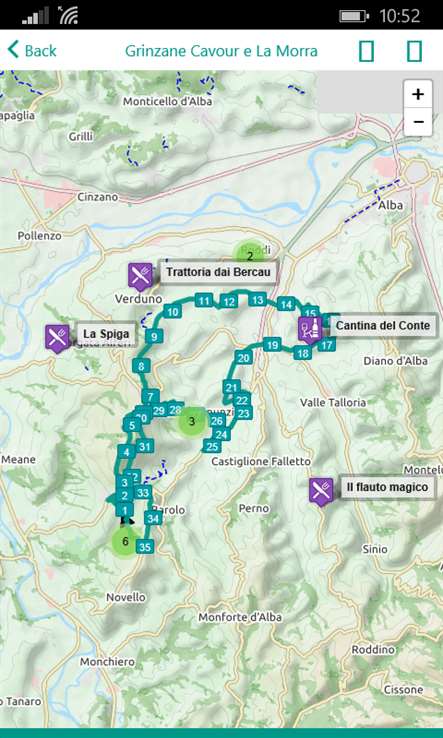Select the La Spiga restaurant marker icon

tap(57, 337)
